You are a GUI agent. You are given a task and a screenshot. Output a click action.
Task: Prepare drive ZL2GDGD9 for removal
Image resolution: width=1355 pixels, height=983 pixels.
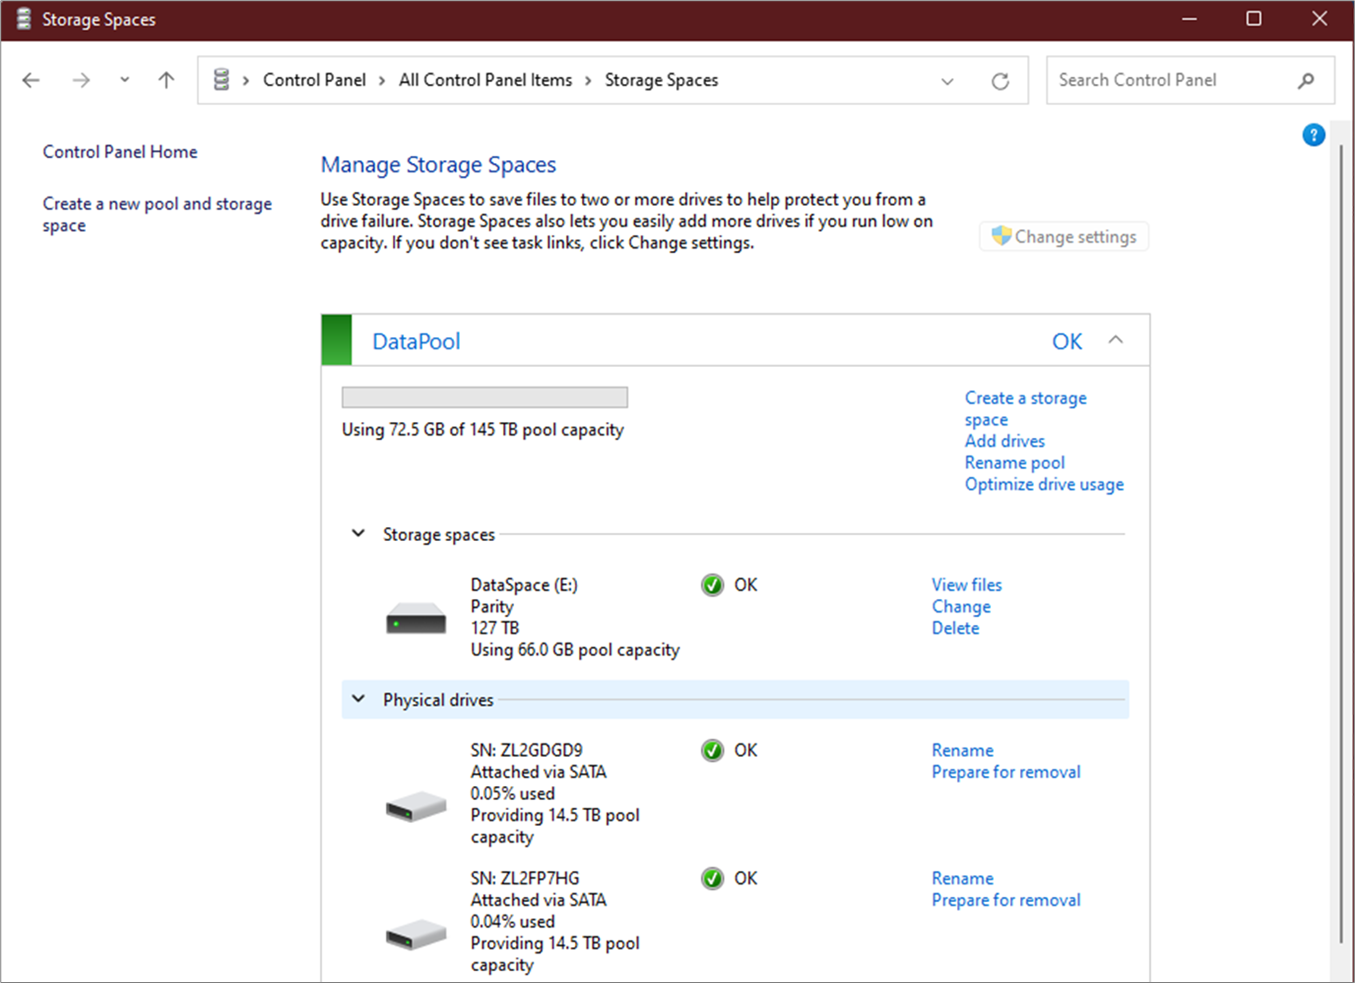[1006, 772]
